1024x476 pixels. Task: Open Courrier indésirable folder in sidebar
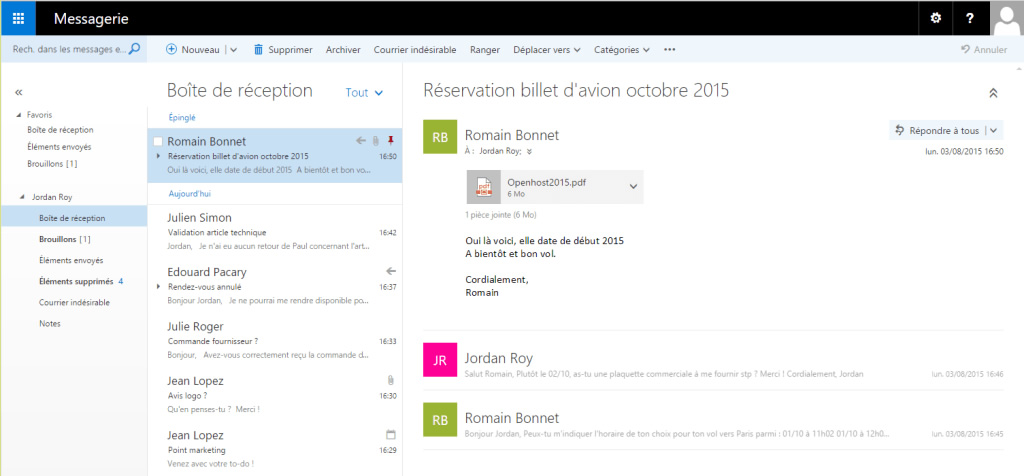click(x=74, y=302)
